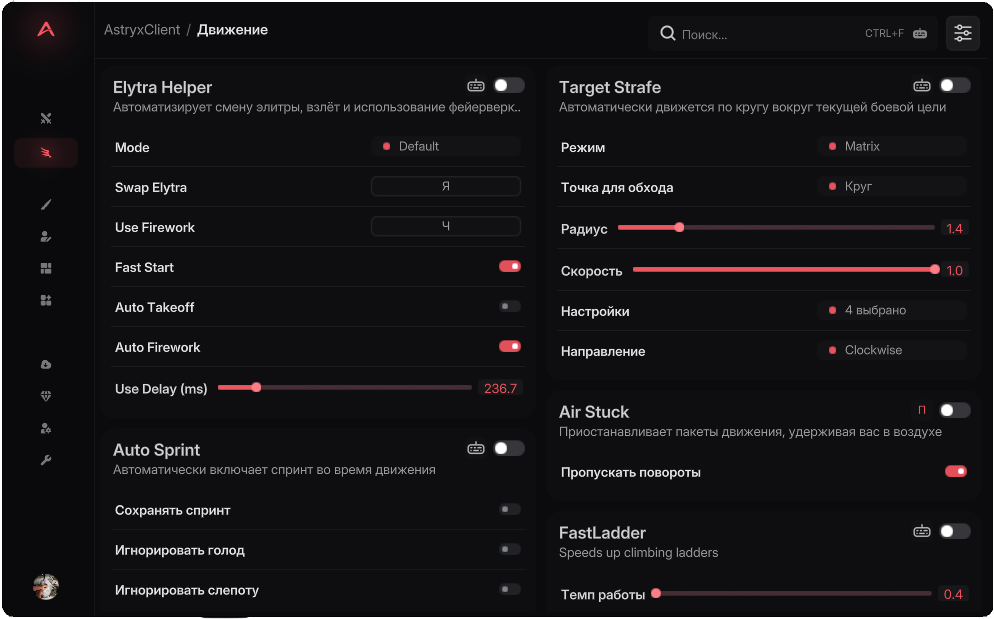Click the Радиус value 1.4
This screenshot has height=619, width=994.
(x=954, y=228)
